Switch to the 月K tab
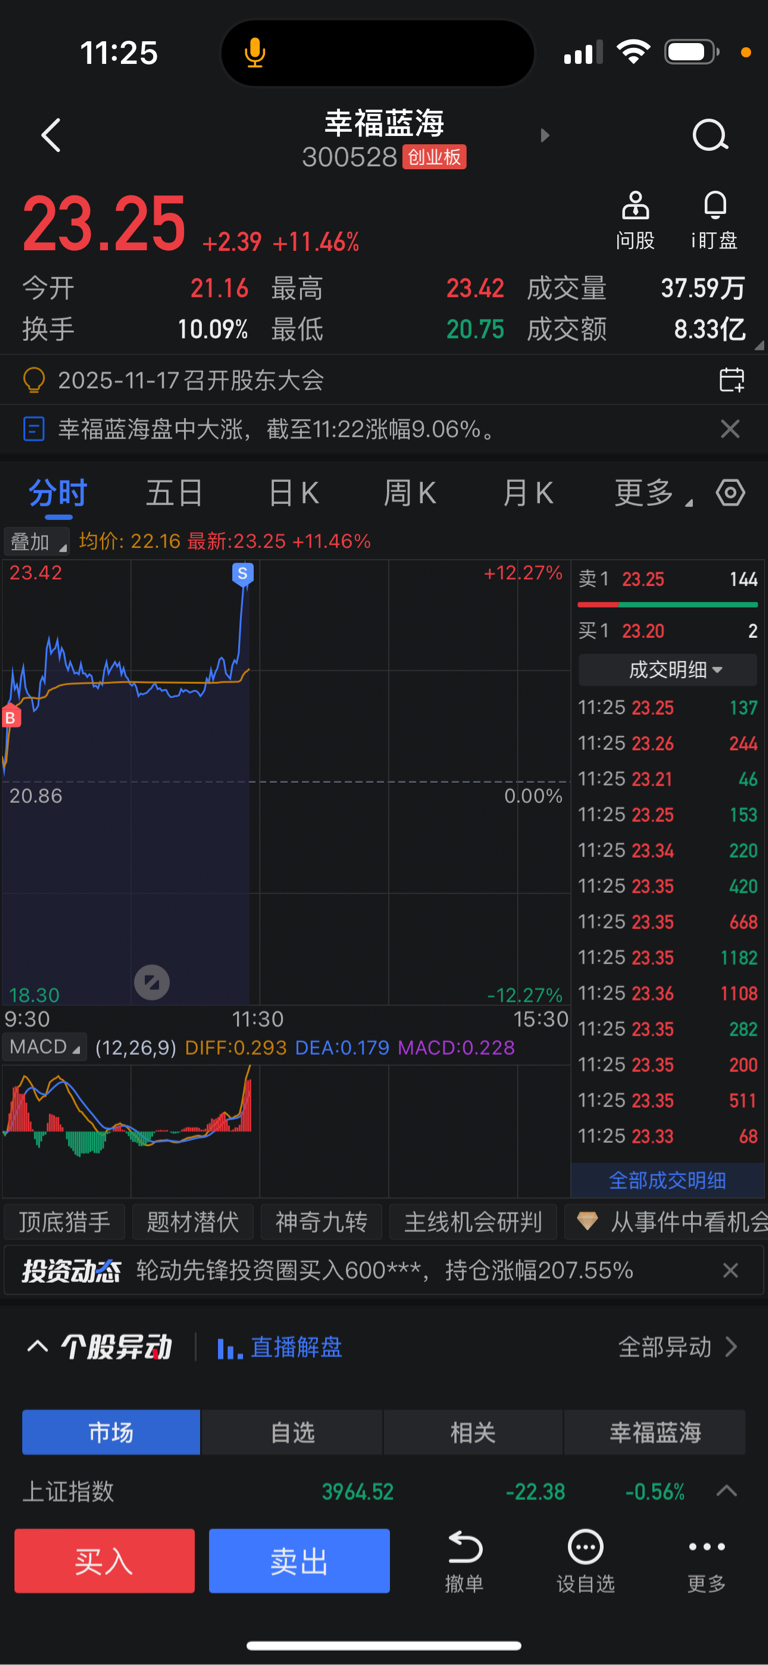Viewport: 768px width, 1665px height. click(x=529, y=493)
